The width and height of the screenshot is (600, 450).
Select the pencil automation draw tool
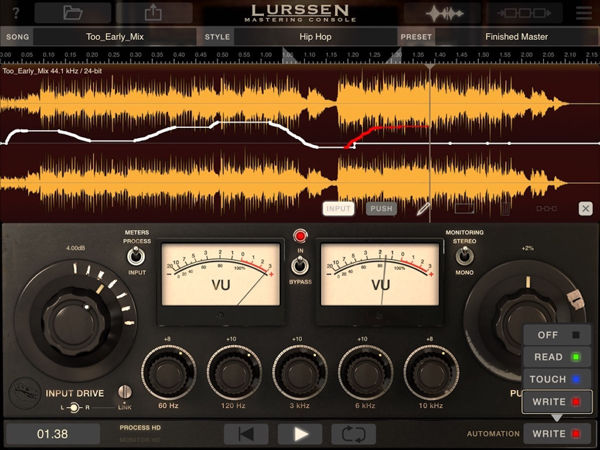[x=424, y=209]
